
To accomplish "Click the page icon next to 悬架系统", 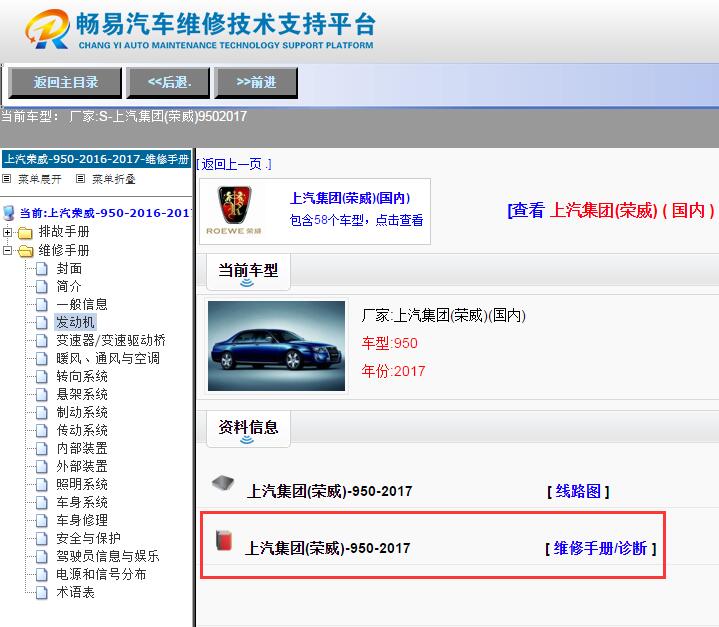I will tap(42, 394).
